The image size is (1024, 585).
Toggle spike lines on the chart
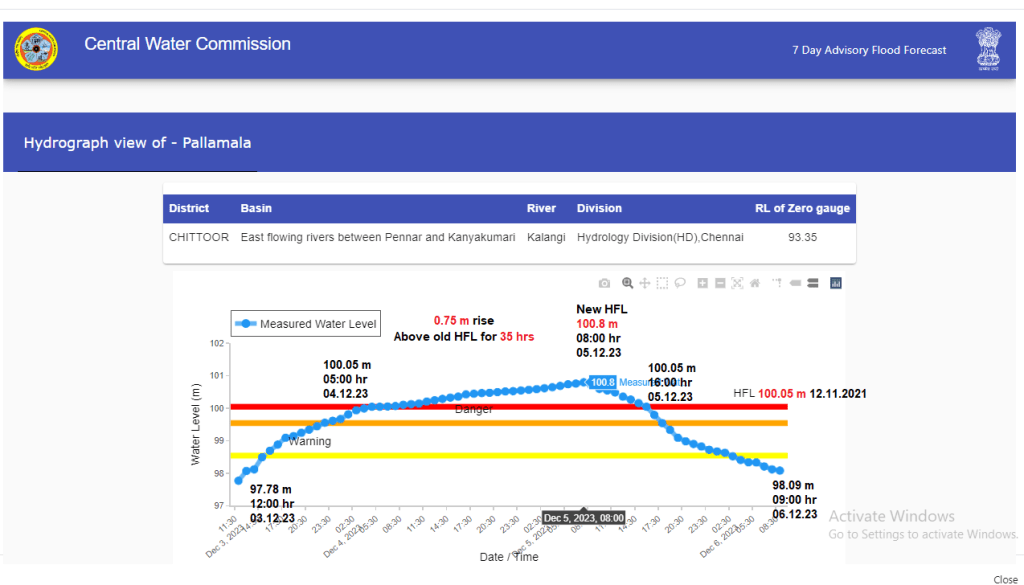[x=777, y=283]
